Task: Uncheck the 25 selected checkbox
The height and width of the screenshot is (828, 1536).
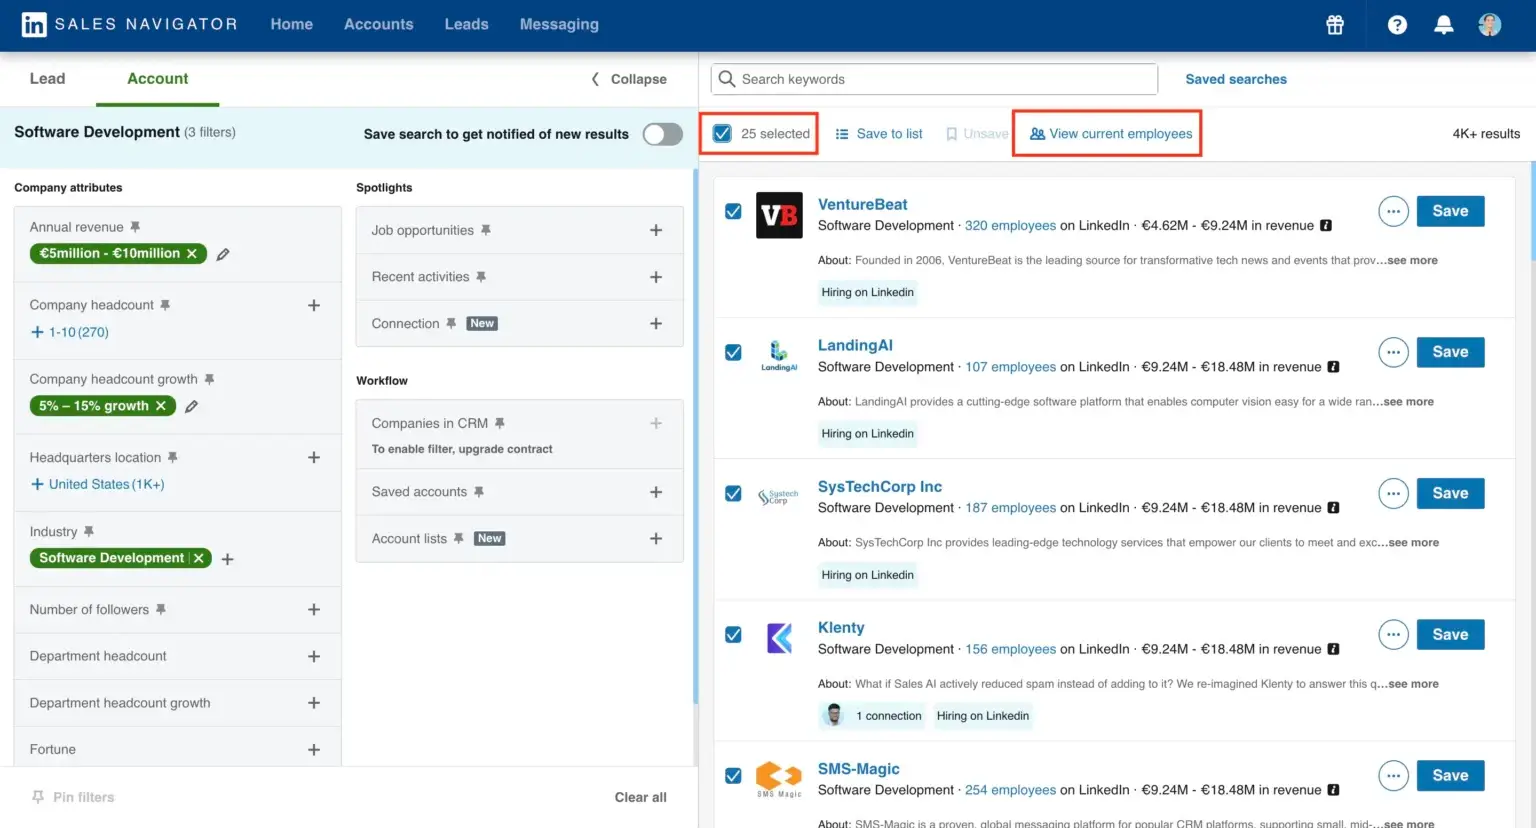Action: click(722, 133)
